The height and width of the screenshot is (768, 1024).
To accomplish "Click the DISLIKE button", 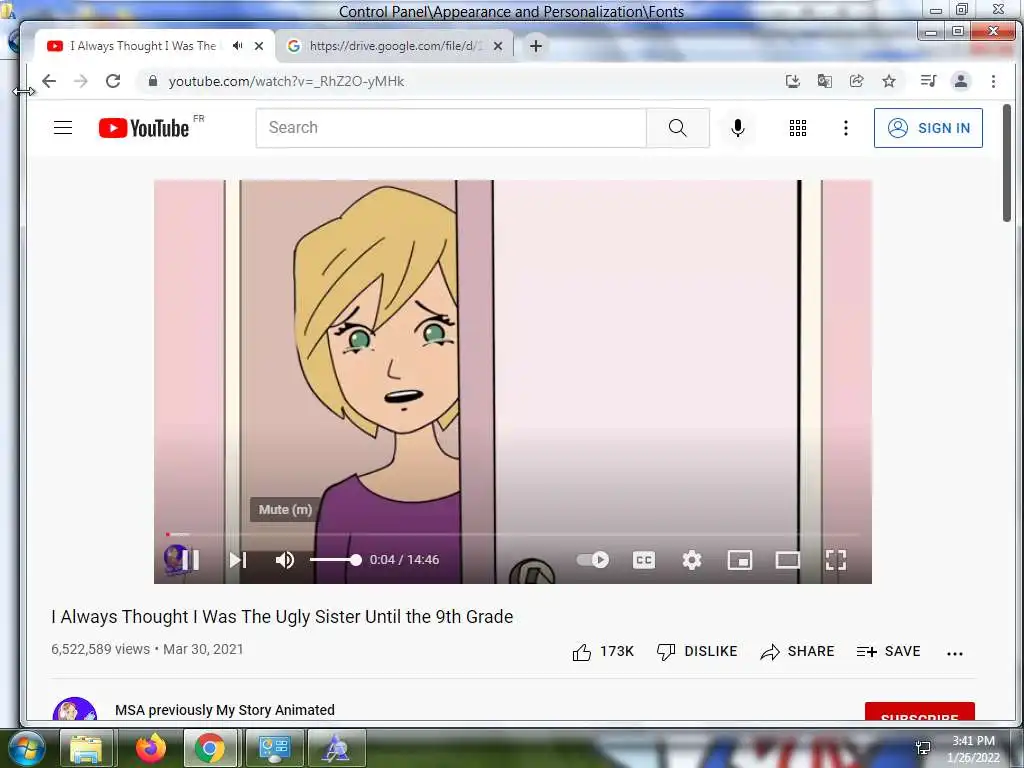I will pos(697,652).
